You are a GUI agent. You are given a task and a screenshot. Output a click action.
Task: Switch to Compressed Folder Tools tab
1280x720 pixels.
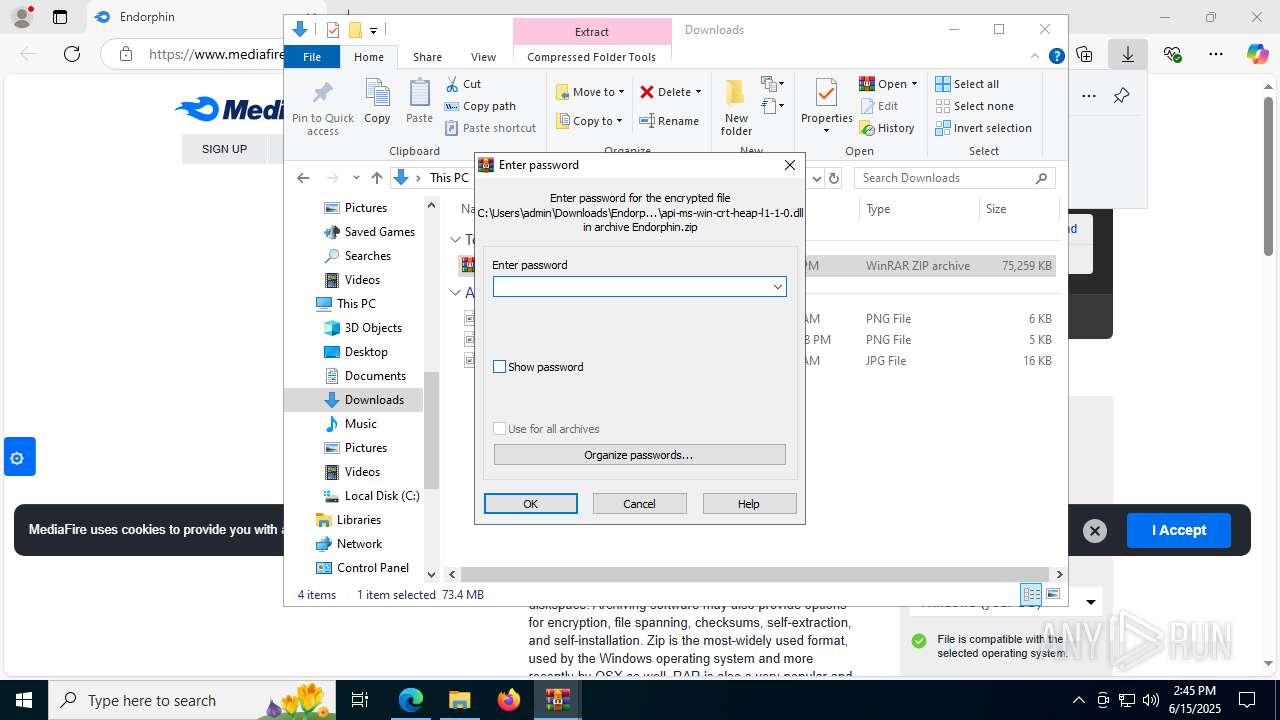pyautogui.click(x=592, y=57)
